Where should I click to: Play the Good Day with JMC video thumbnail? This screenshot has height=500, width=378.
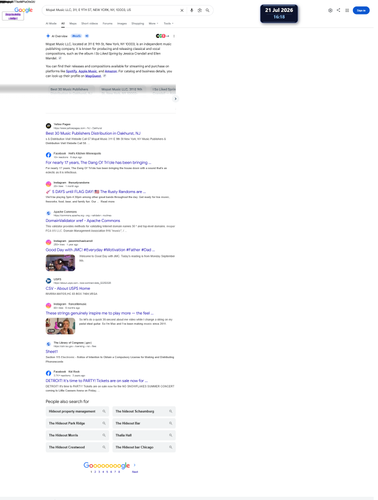(x=60, y=263)
